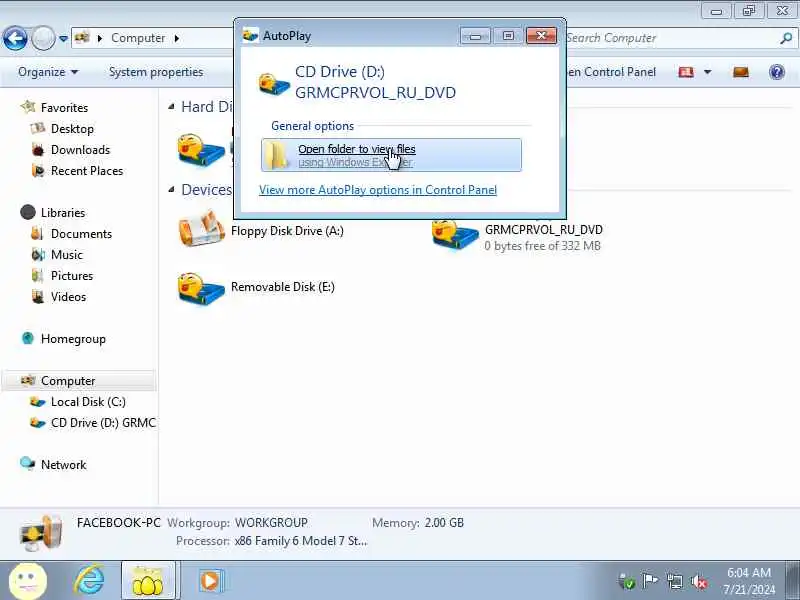The width and height of the screenshot is (800, 600).
Task: Click GRMCPRVOL_RU_DVD drive name
Action: [x=543, y=230]
